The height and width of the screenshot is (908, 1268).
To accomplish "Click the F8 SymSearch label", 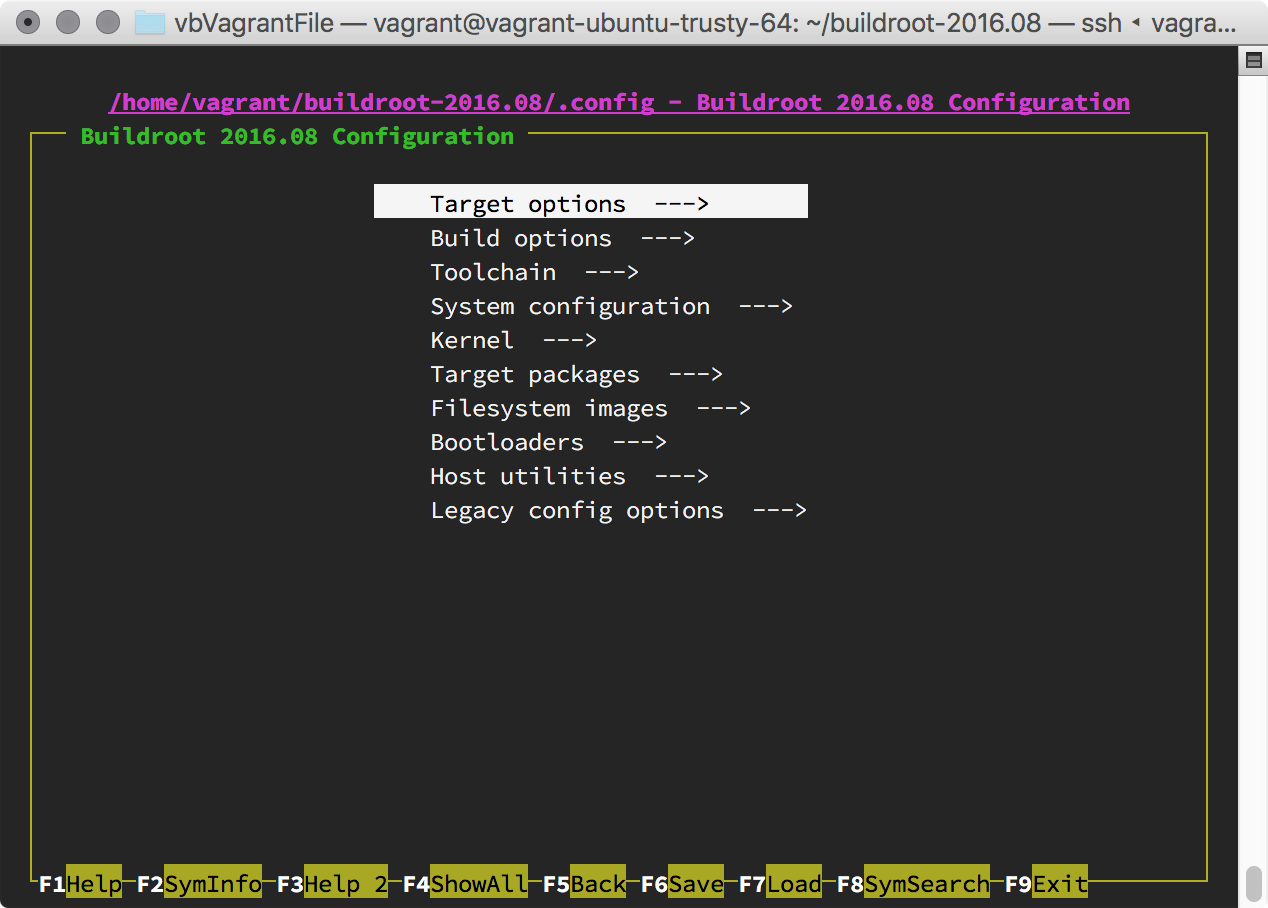I will click(913, 883).
